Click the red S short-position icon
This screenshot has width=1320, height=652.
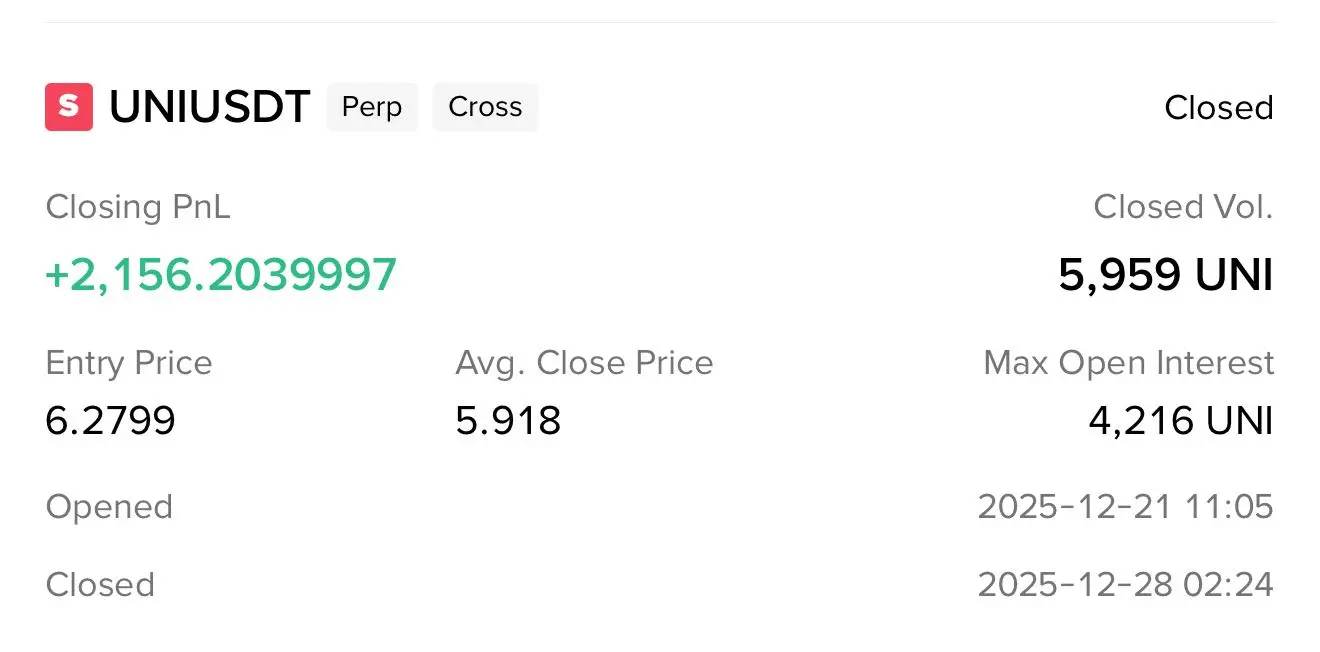(x=69, y=107)
